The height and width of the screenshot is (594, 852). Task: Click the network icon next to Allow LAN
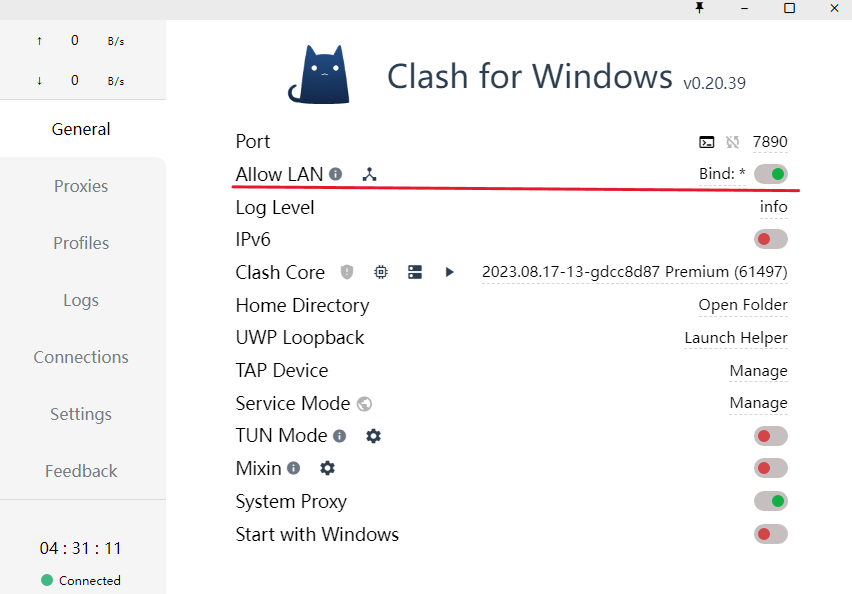369,174
